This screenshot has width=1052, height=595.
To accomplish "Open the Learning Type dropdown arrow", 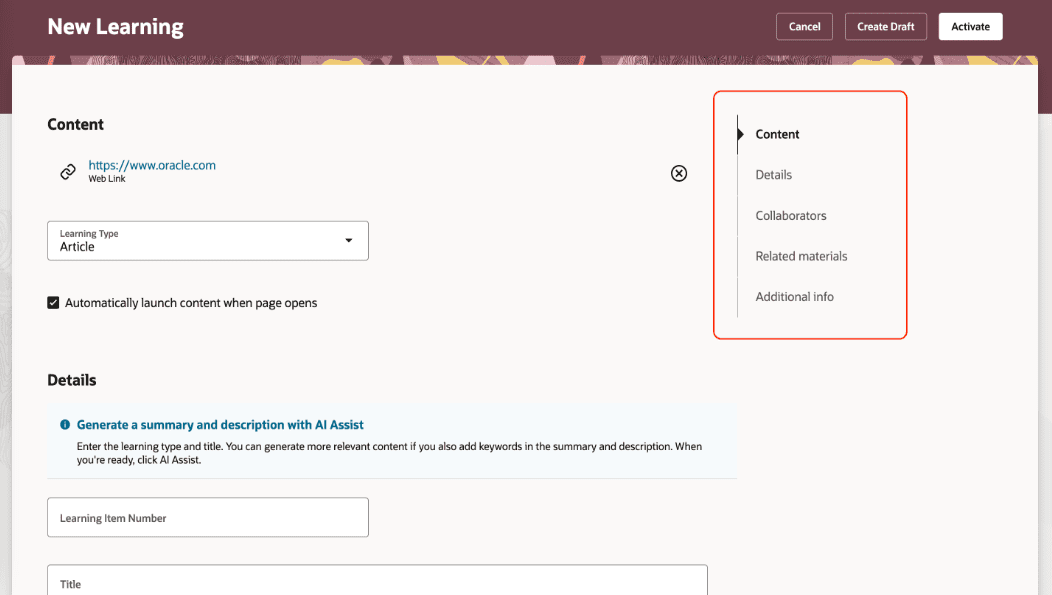I will point(349,240).
